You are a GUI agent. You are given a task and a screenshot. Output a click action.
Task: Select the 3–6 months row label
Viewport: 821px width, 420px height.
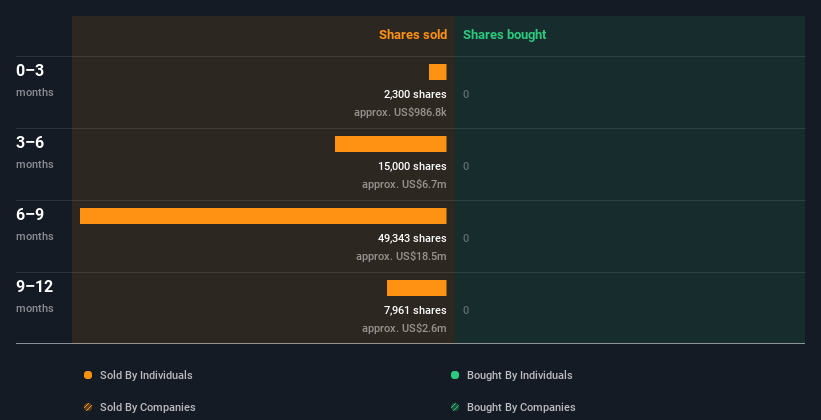point(35,152)
